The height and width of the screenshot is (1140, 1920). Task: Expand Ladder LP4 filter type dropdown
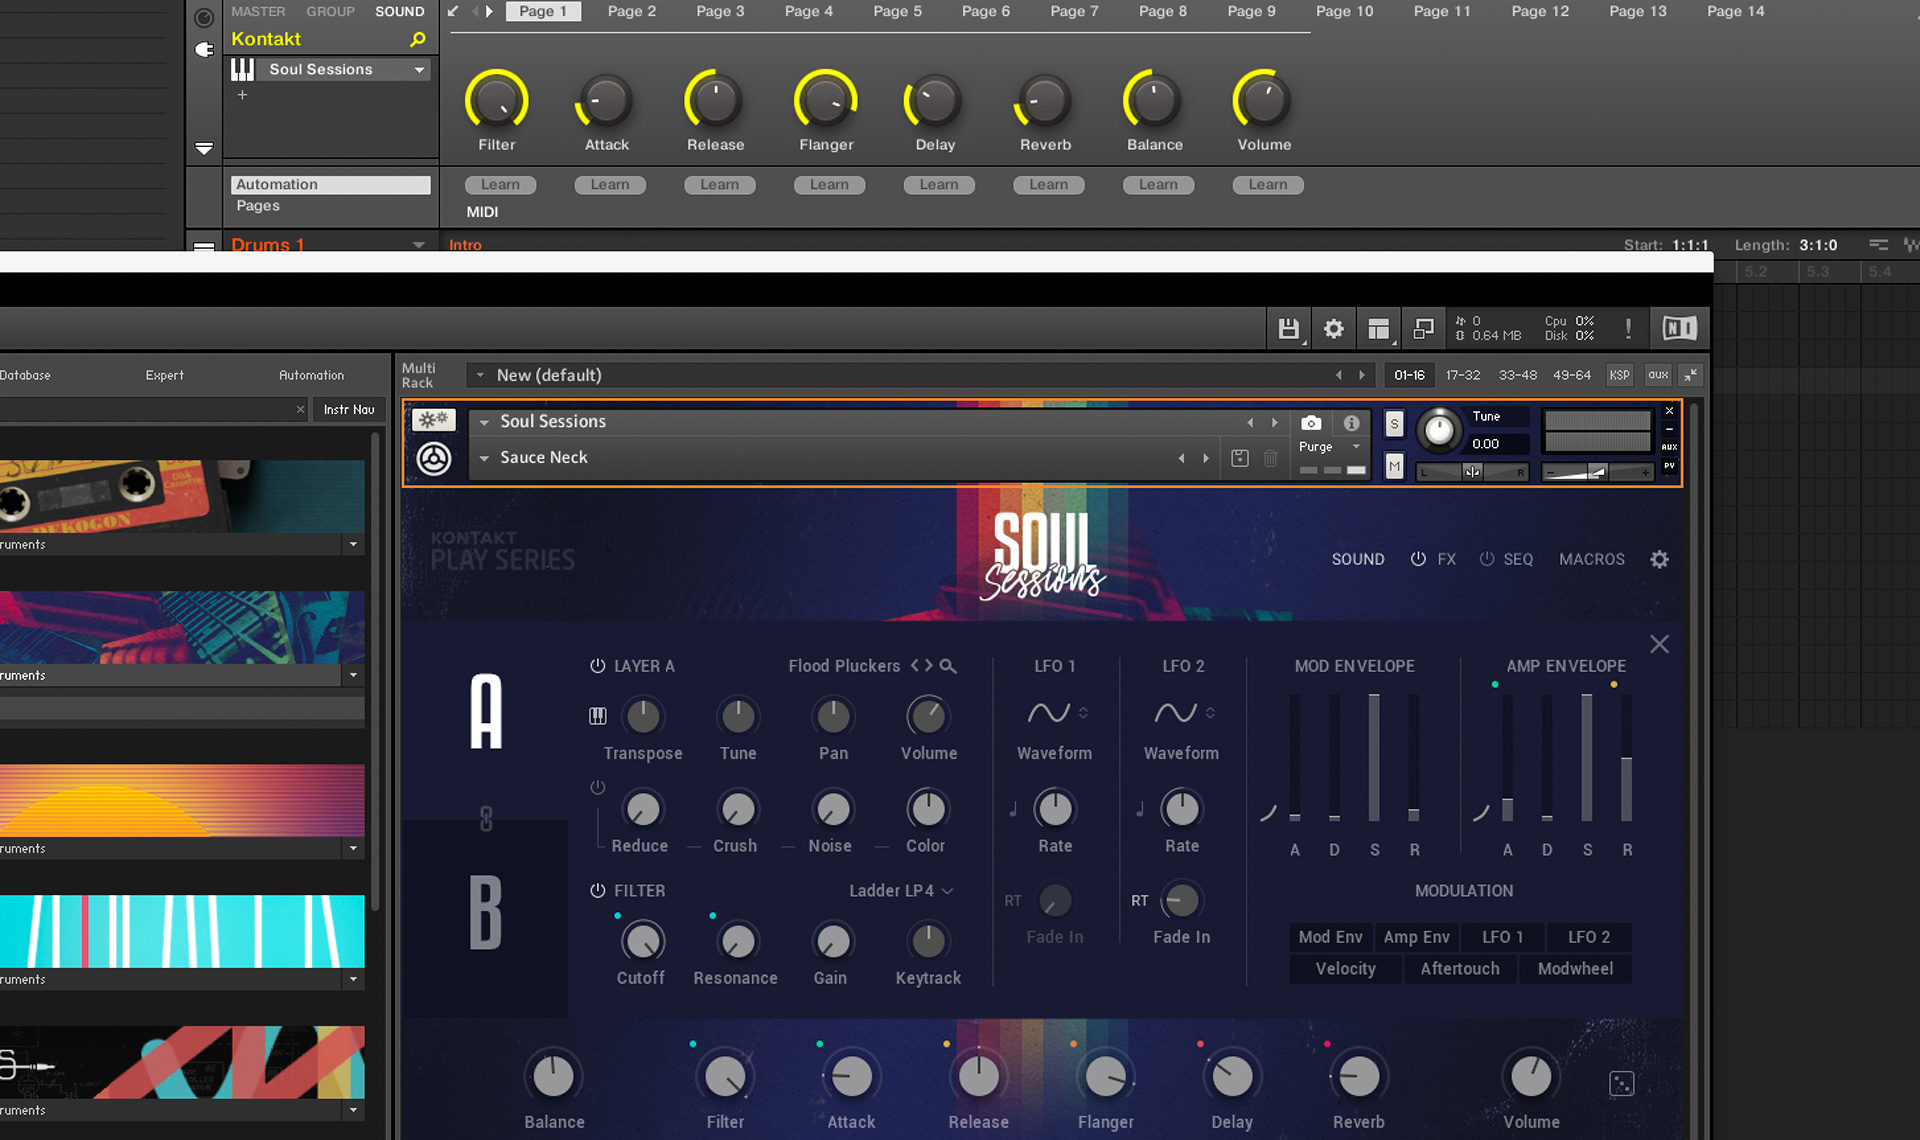(901, 890)
